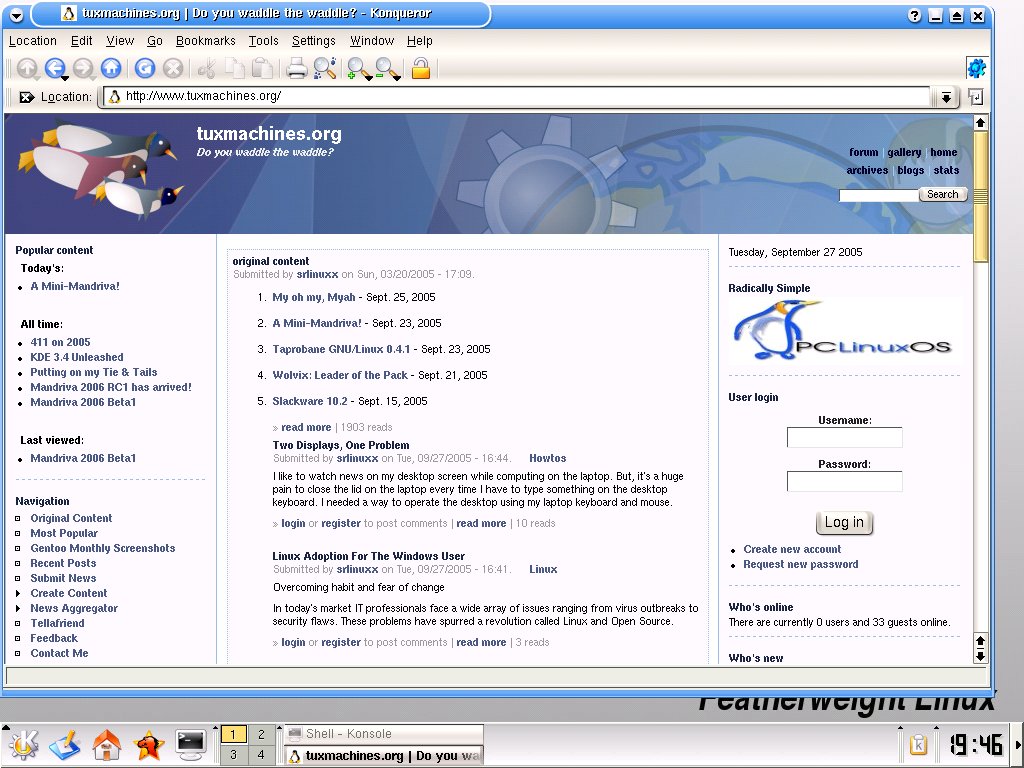This screenshot has width=1024, height=768.
Task: Open the Location menu
Action: (x=33, y=40)
